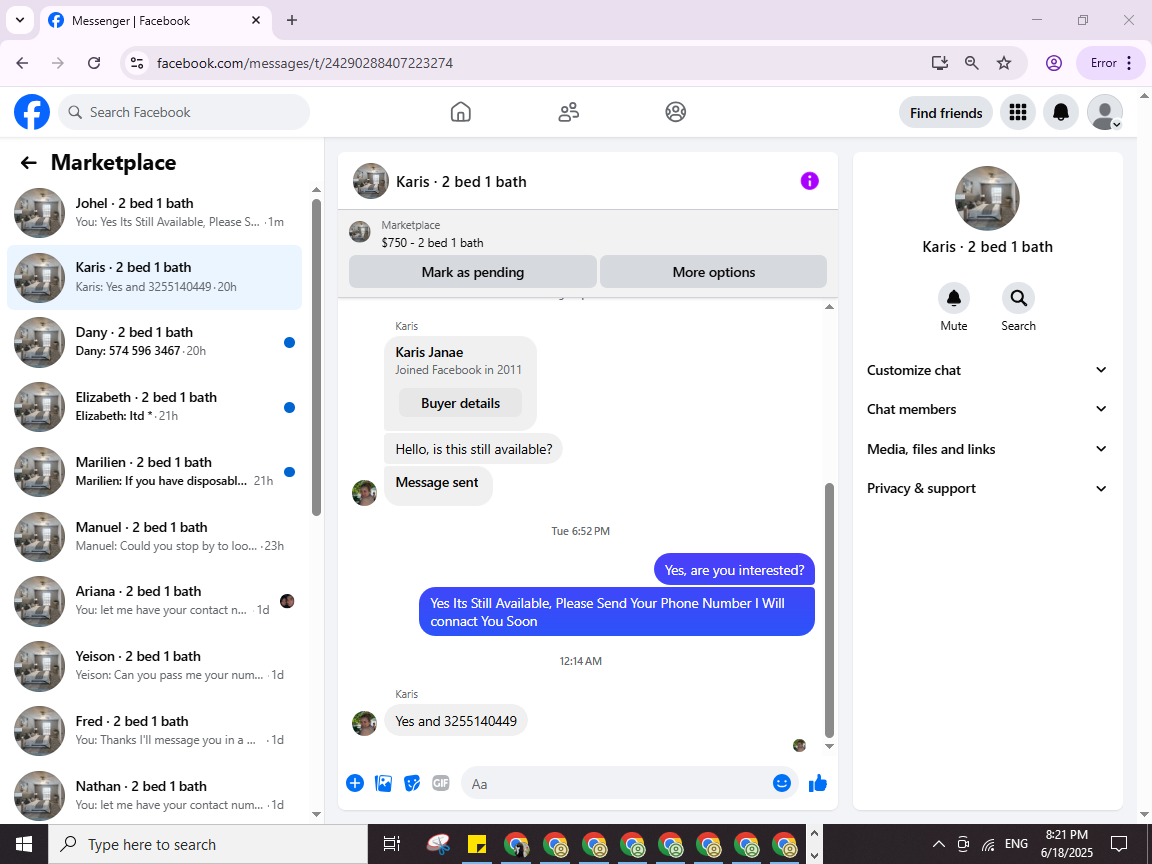Image resolution: width=1152 pixels, height=864 pixels.
Task: Open the Marilien 2 bed 1 bath conversation
Action: [x=154, y=472]
